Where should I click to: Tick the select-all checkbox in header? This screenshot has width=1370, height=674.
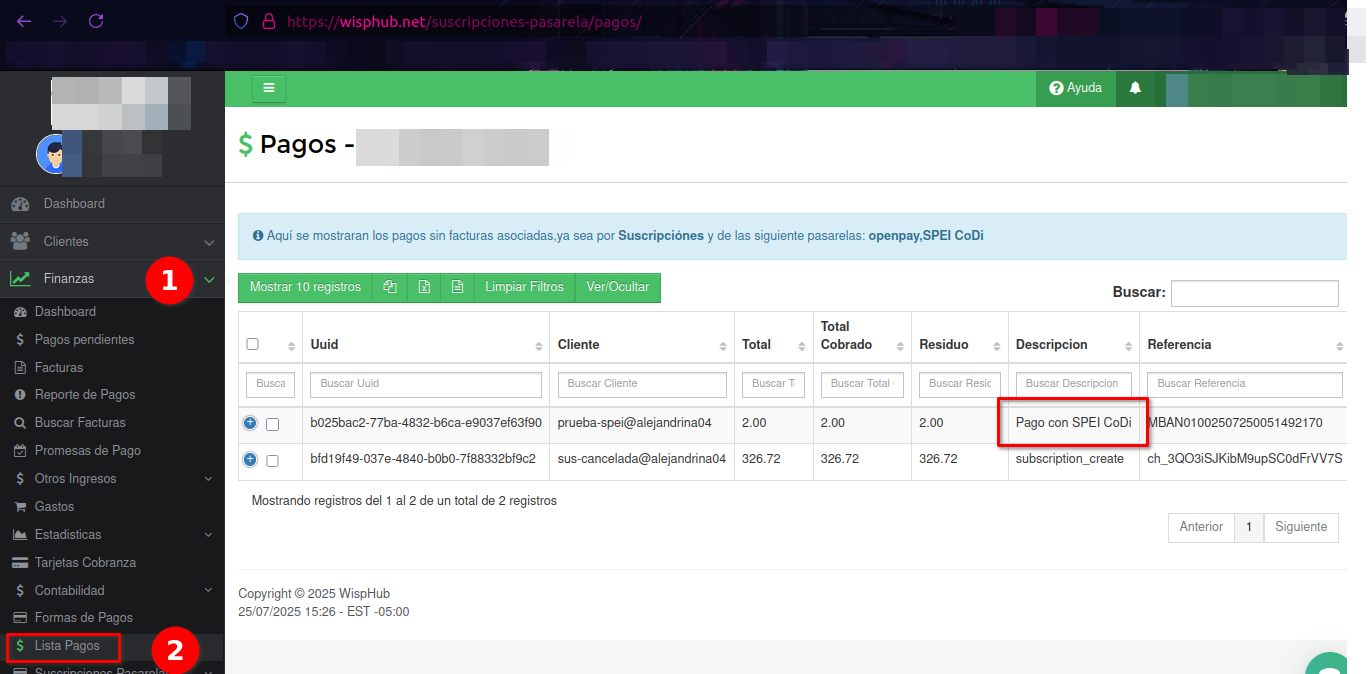point(253,344)
